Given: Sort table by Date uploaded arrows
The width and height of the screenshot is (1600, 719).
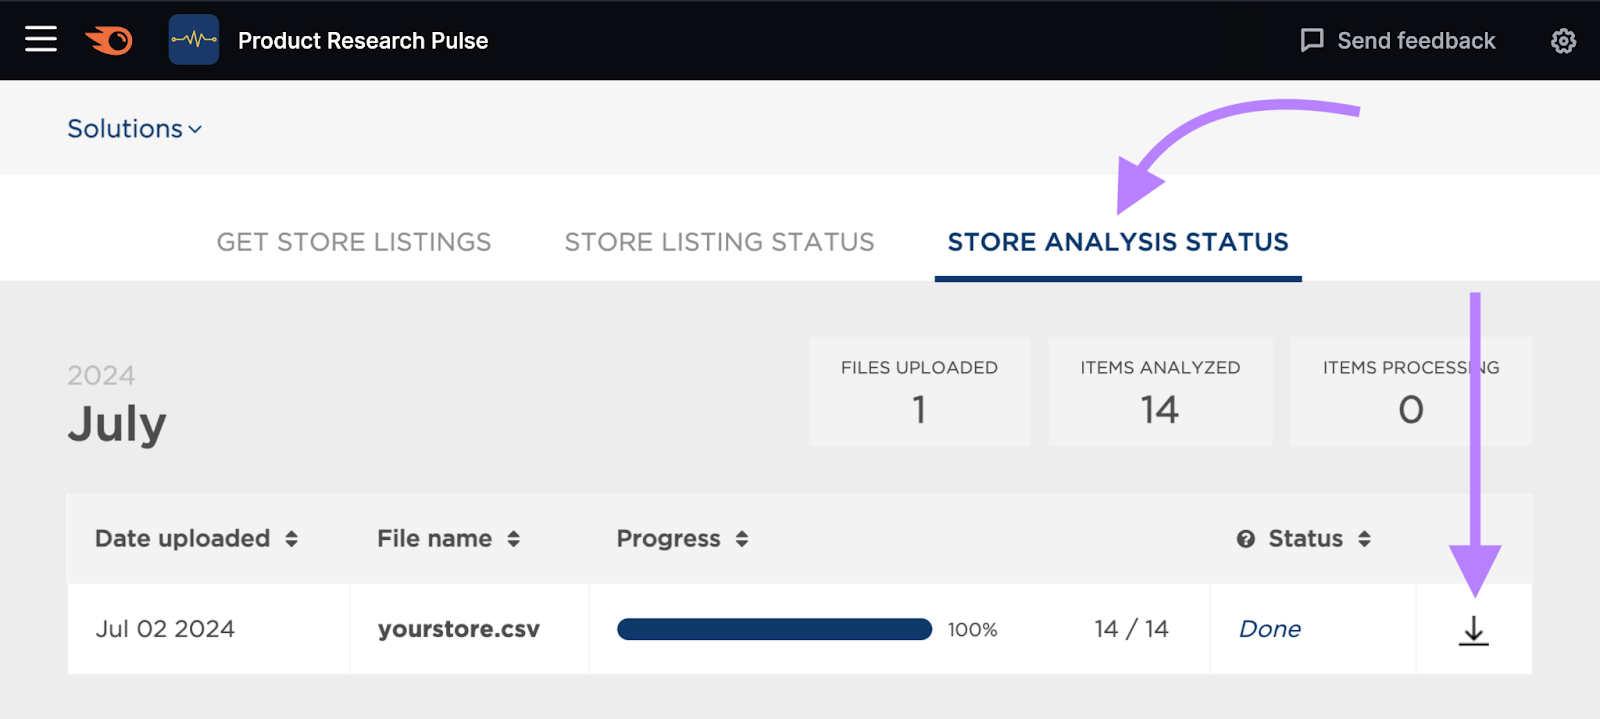Looking at the screenshot, I should point(291,539).
